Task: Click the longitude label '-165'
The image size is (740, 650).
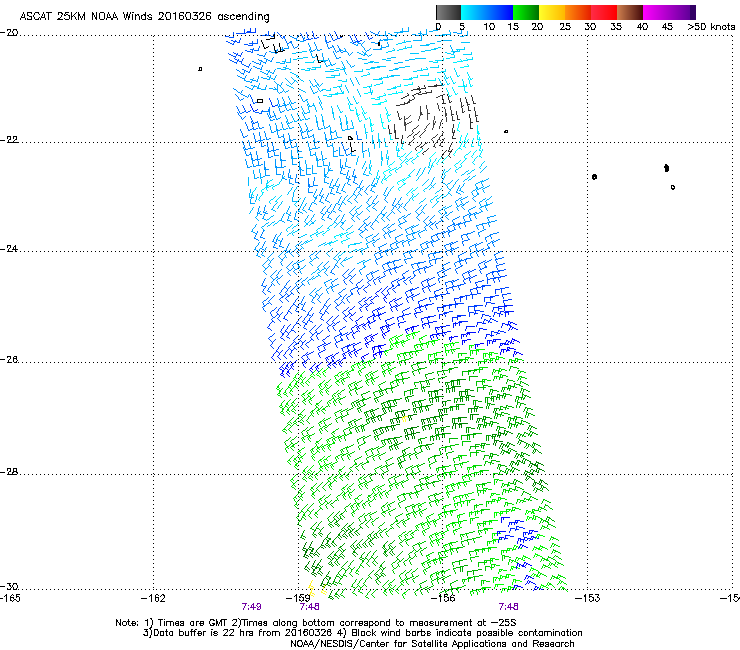Action: pos(10,598)
